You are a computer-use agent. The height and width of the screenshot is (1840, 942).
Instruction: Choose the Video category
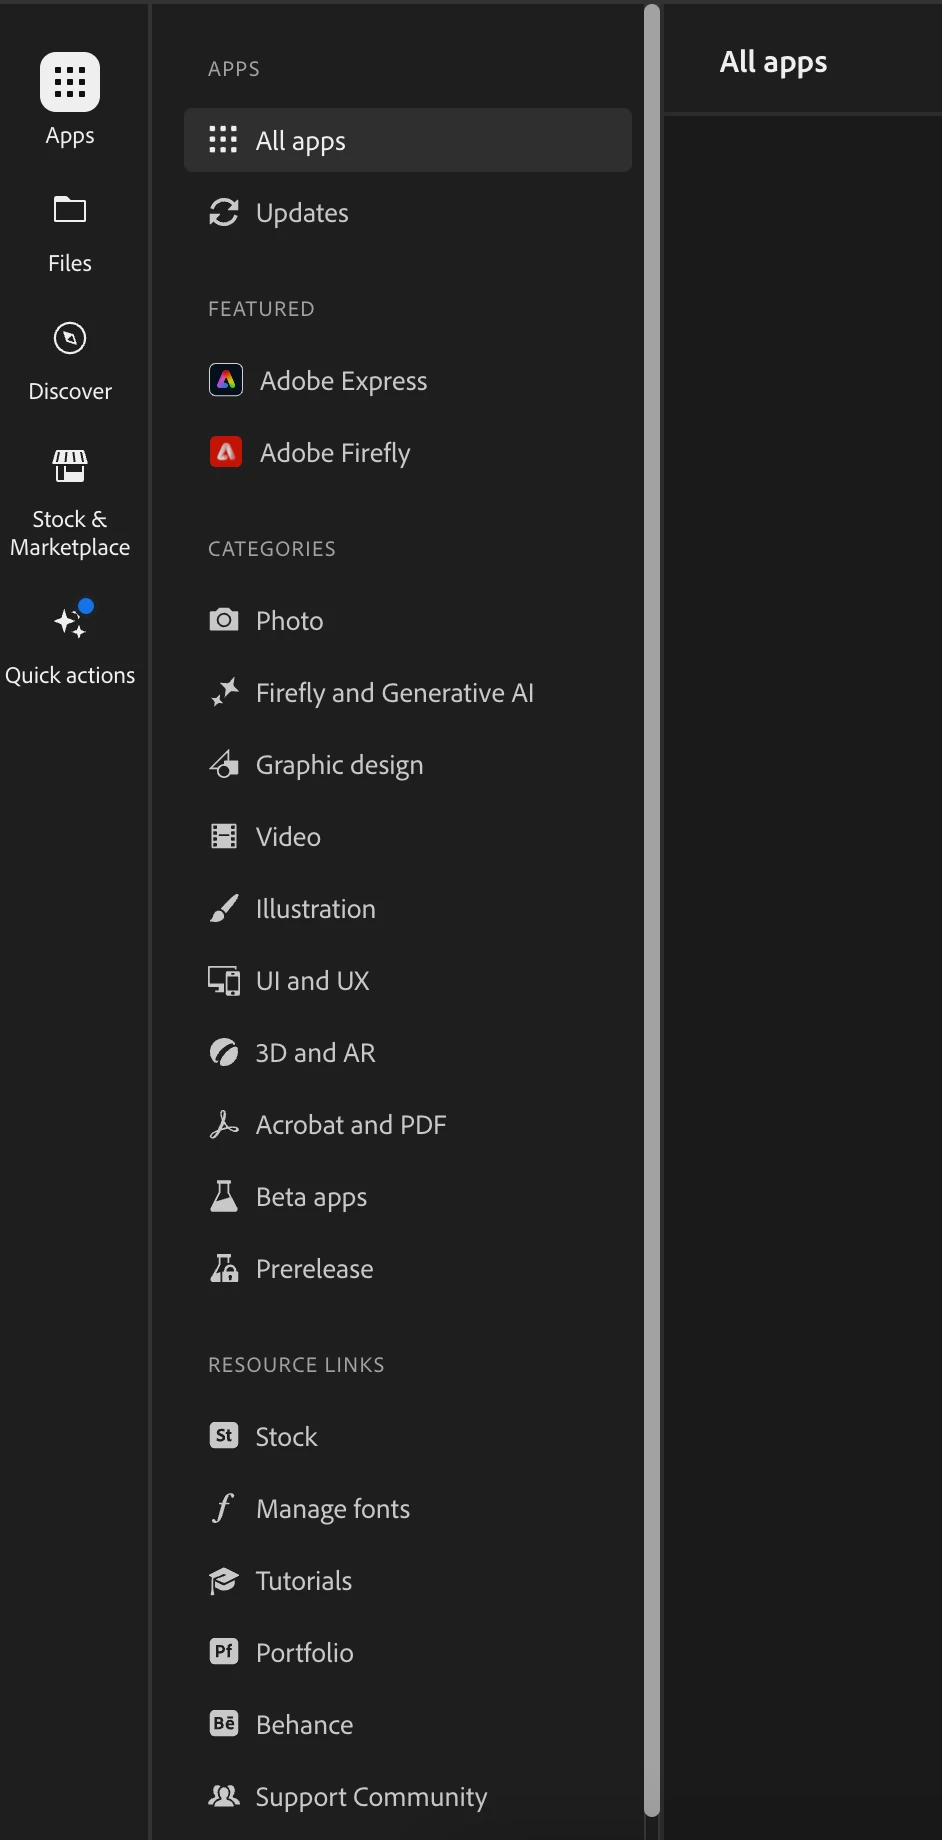coord(408,836)
